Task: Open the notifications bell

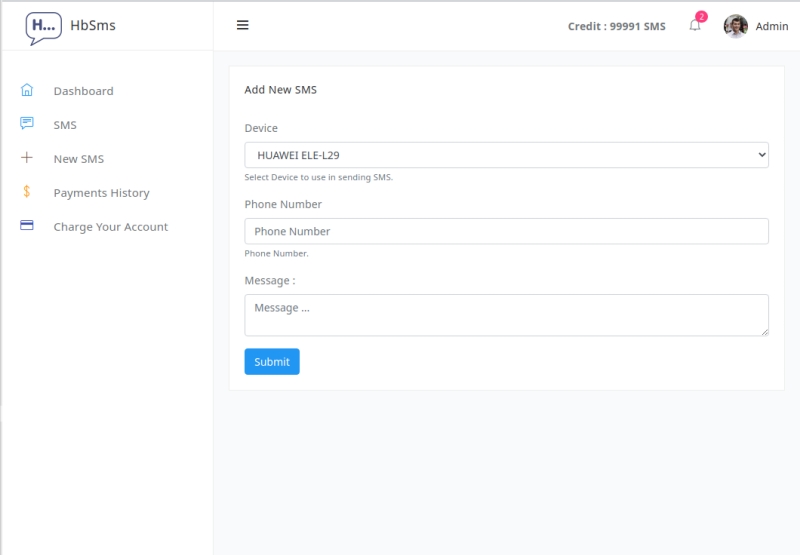Action: (695, 26)
